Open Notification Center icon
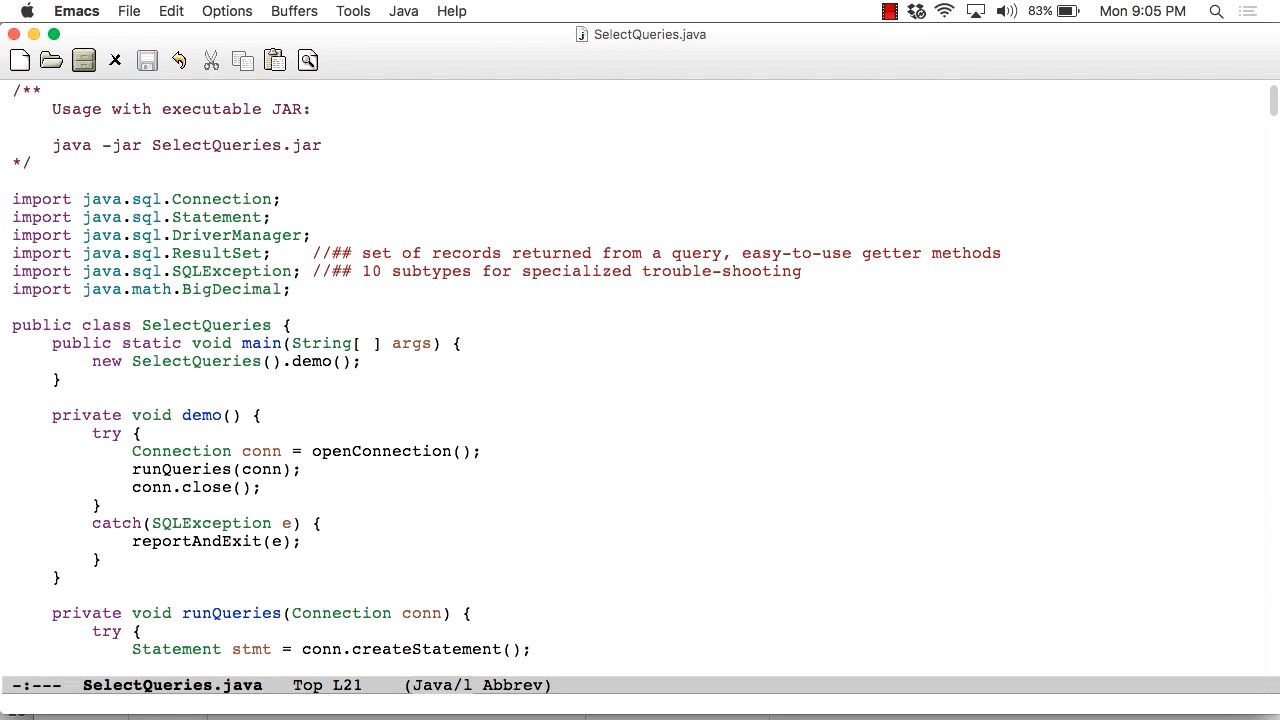The width and height of the screenshot is (1280, 720). click(x=1247, y=11)
